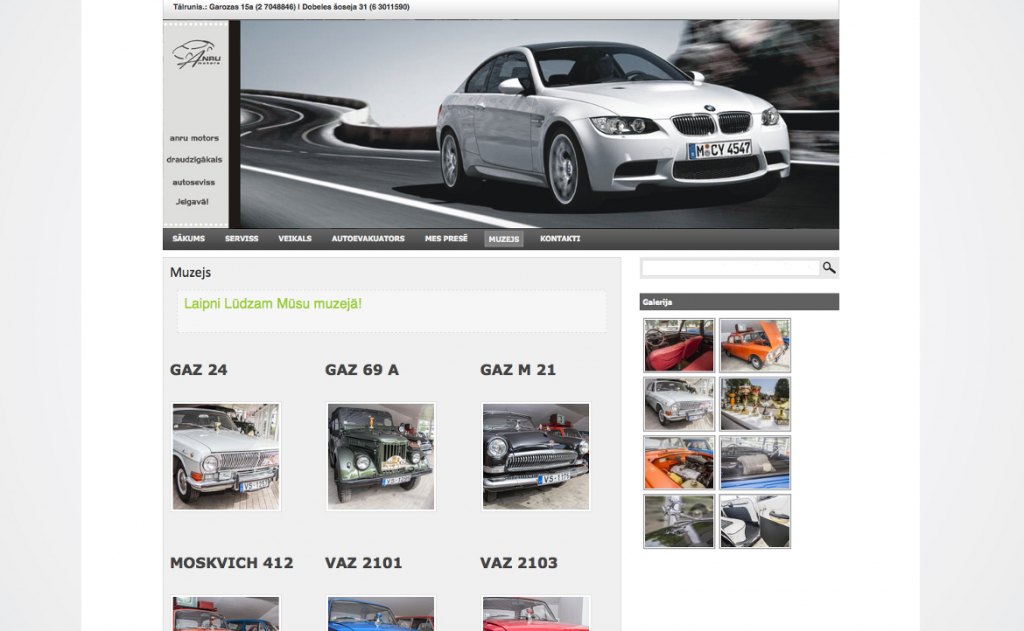Click in the search input field
Viewport: 1024px width, 631px height.
730,268
